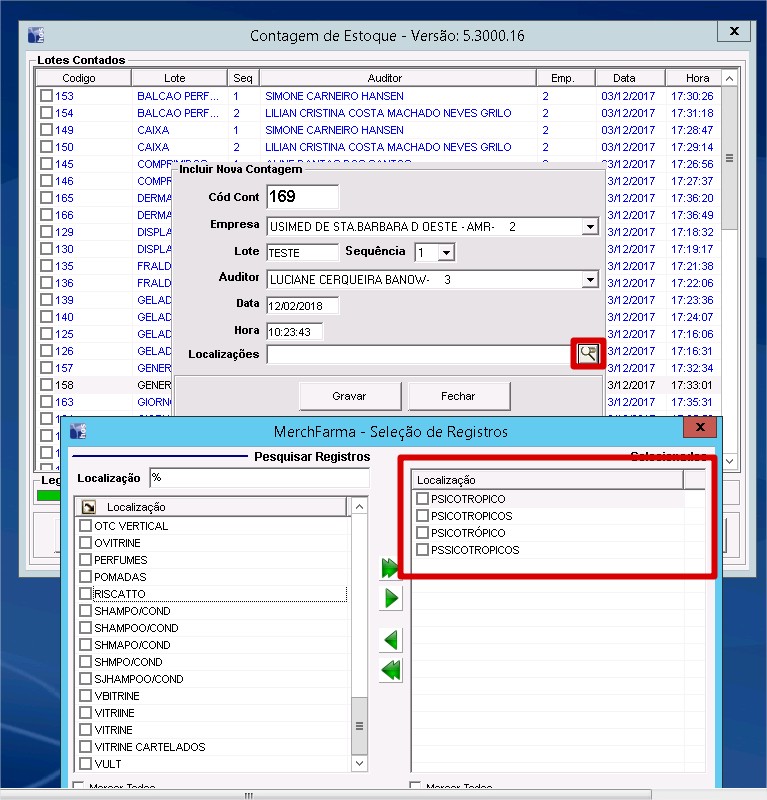Move all records right with double green arrow

pos(391,569)
